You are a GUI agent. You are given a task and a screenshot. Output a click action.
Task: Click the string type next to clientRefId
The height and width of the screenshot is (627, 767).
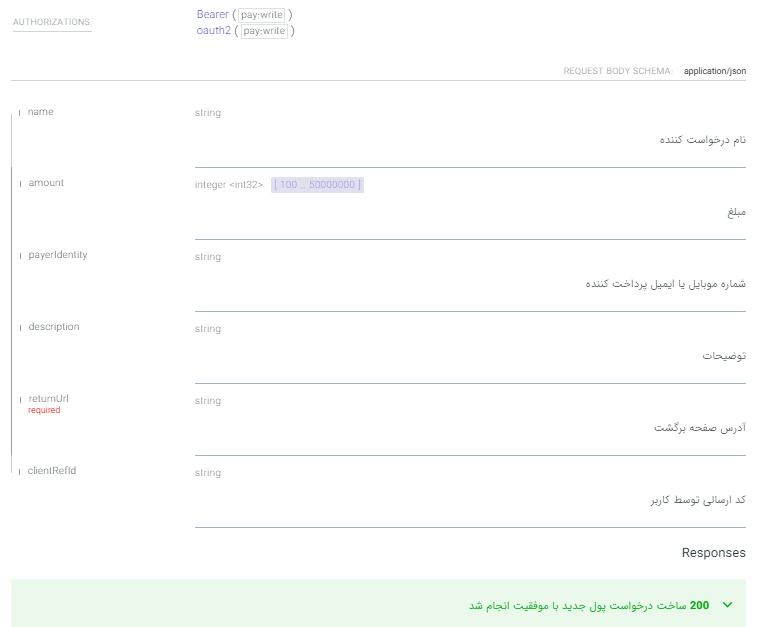click(x=208, y=473)
